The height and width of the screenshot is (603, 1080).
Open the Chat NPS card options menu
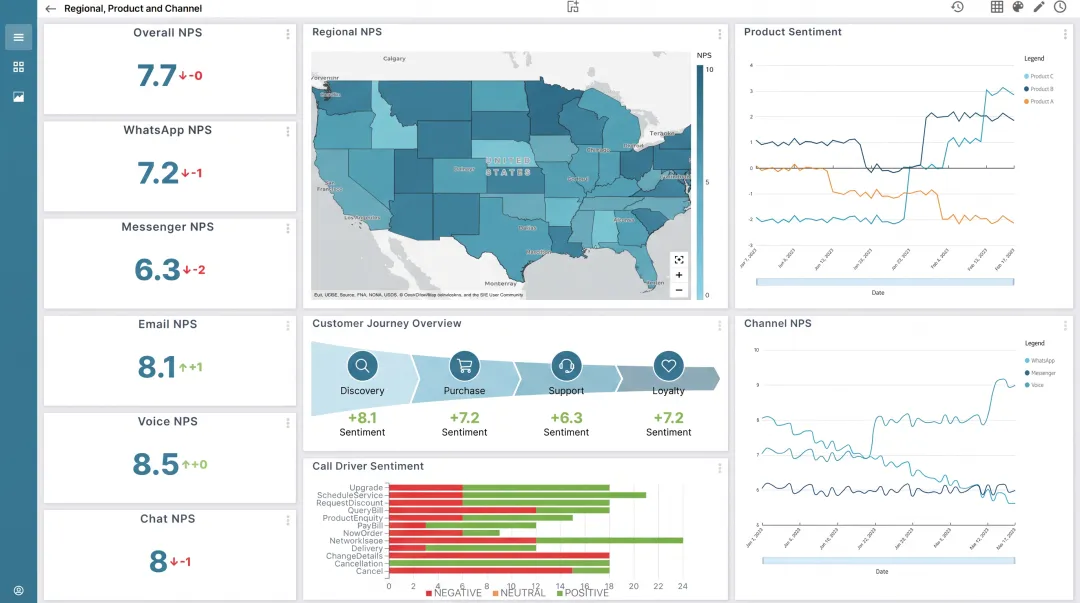point(288,520)
